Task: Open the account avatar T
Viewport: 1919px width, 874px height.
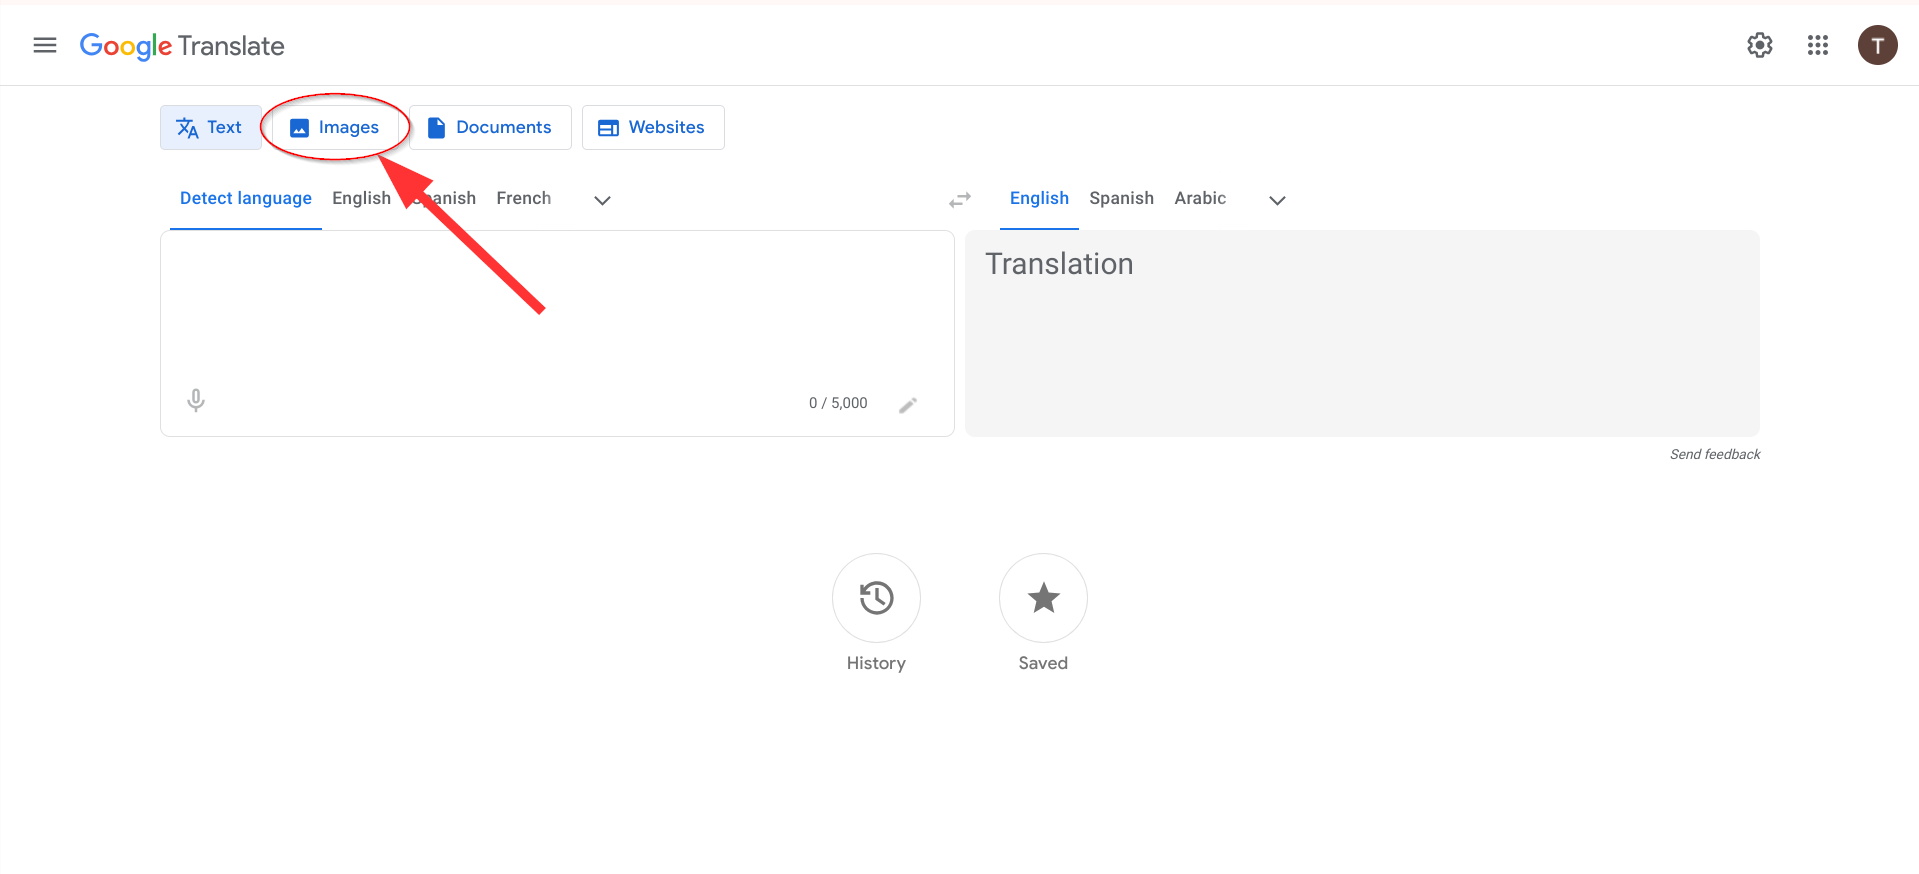Action: pyautogui.click(x=1877, y=45)
